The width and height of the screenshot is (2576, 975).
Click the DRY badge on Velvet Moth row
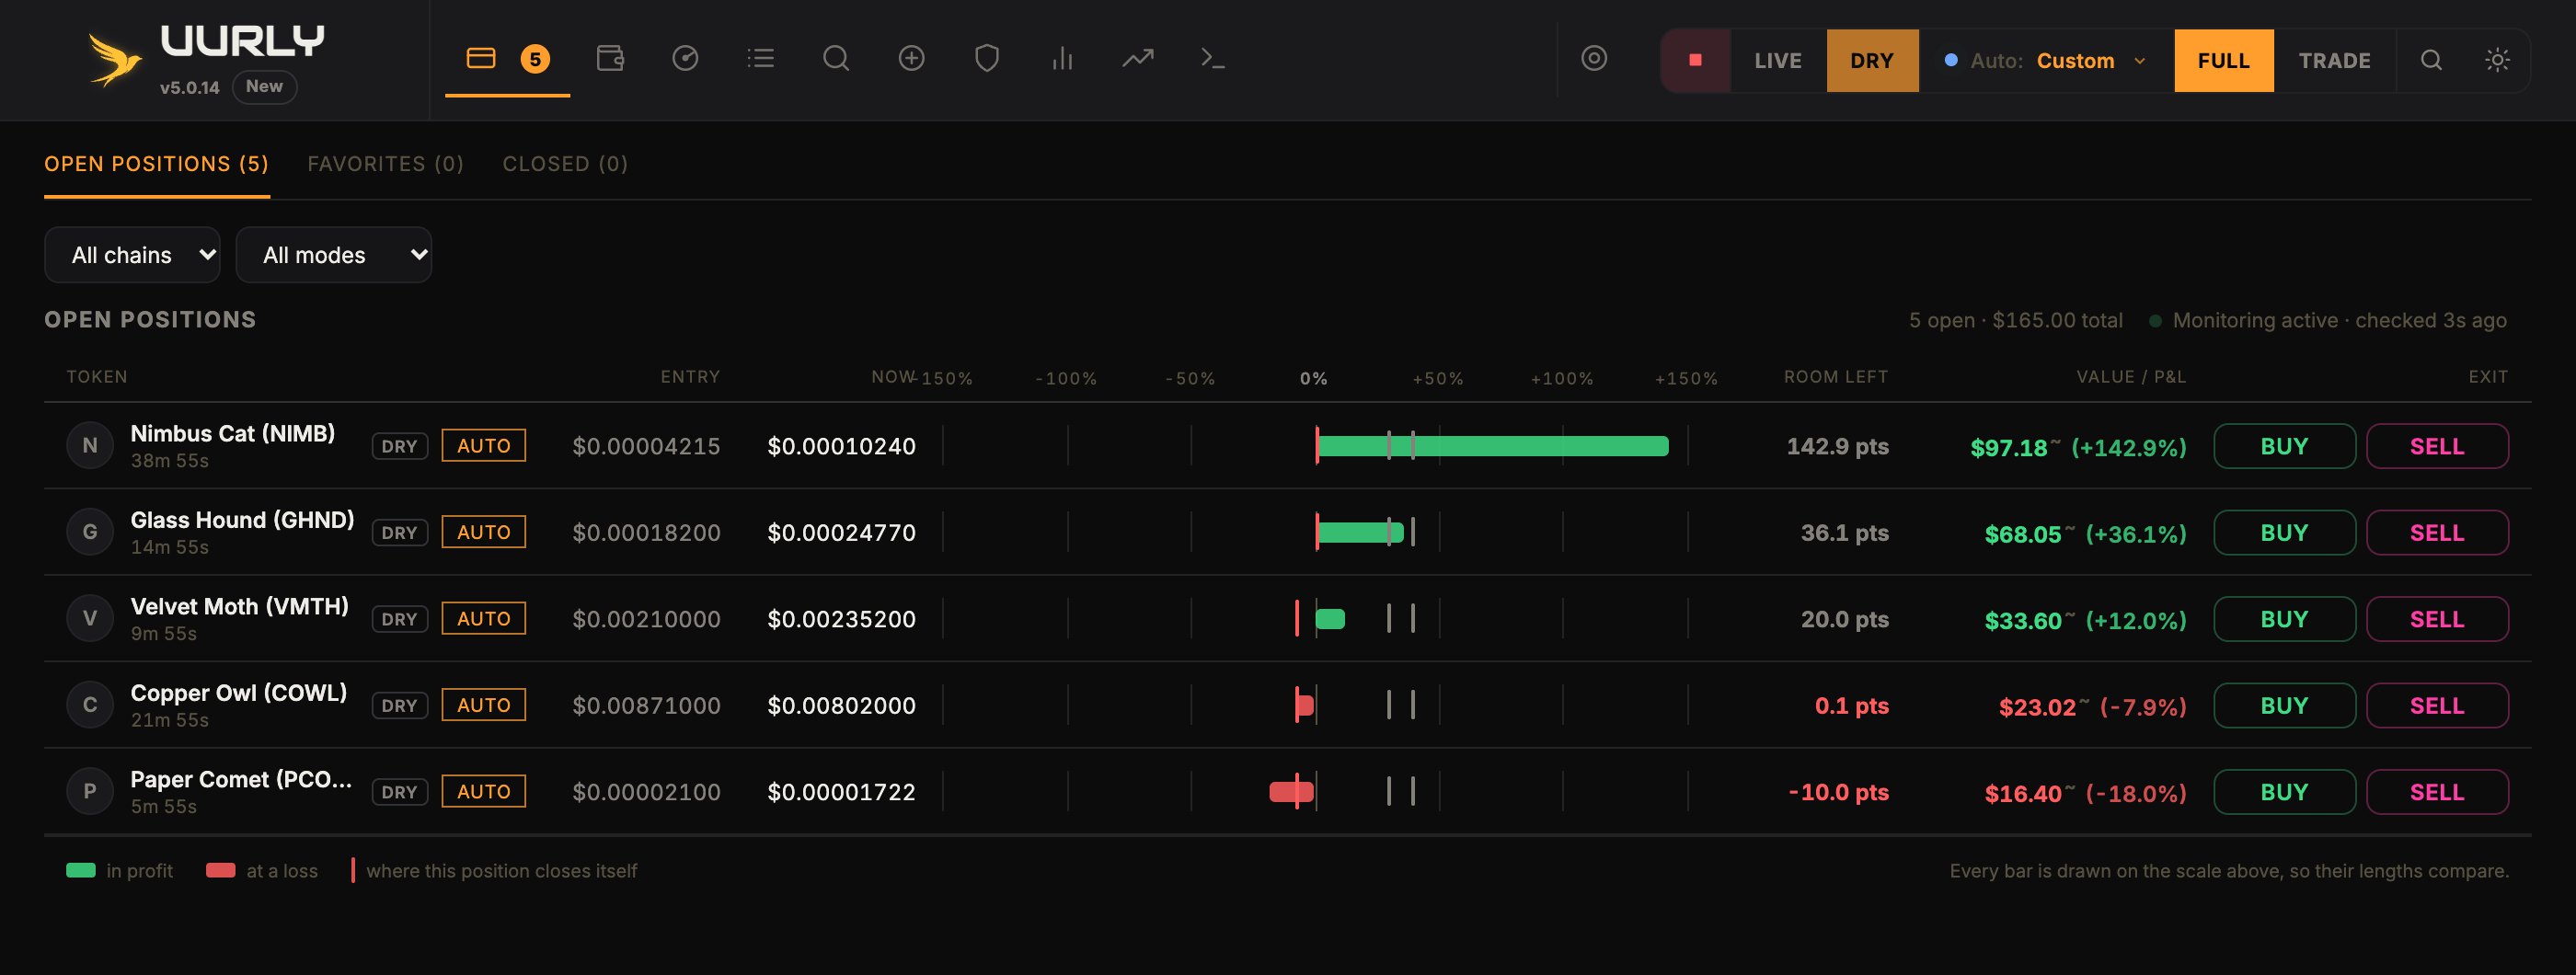click(x=399, y=619)
